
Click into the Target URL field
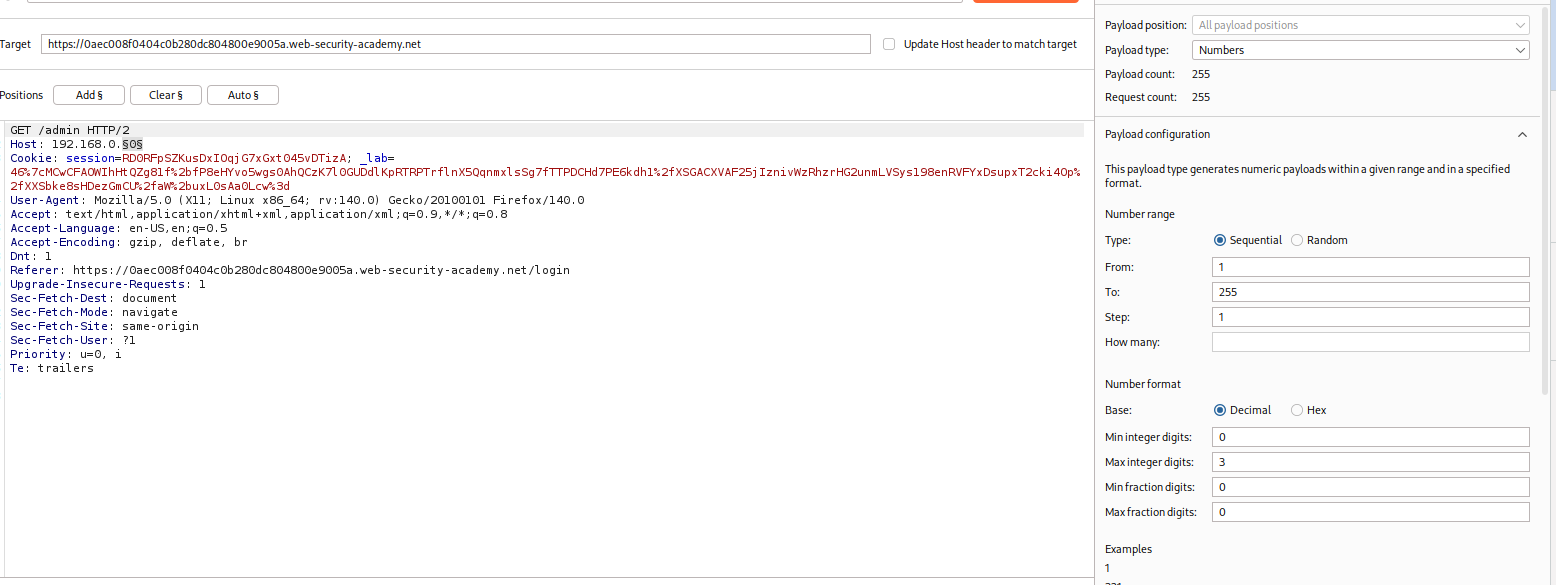pos(456,44)
